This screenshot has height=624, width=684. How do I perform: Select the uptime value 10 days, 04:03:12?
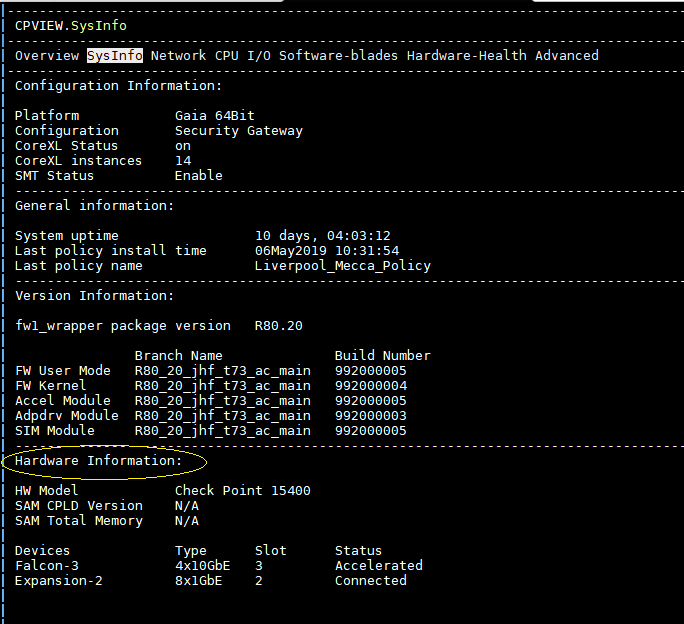point(322,236)
